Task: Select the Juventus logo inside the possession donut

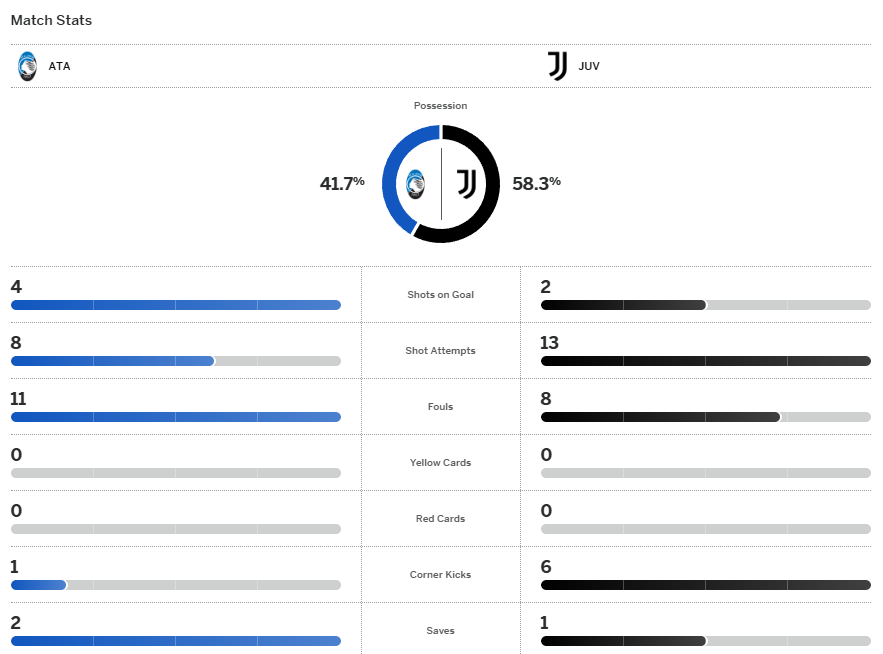Action: coord(466,184)
